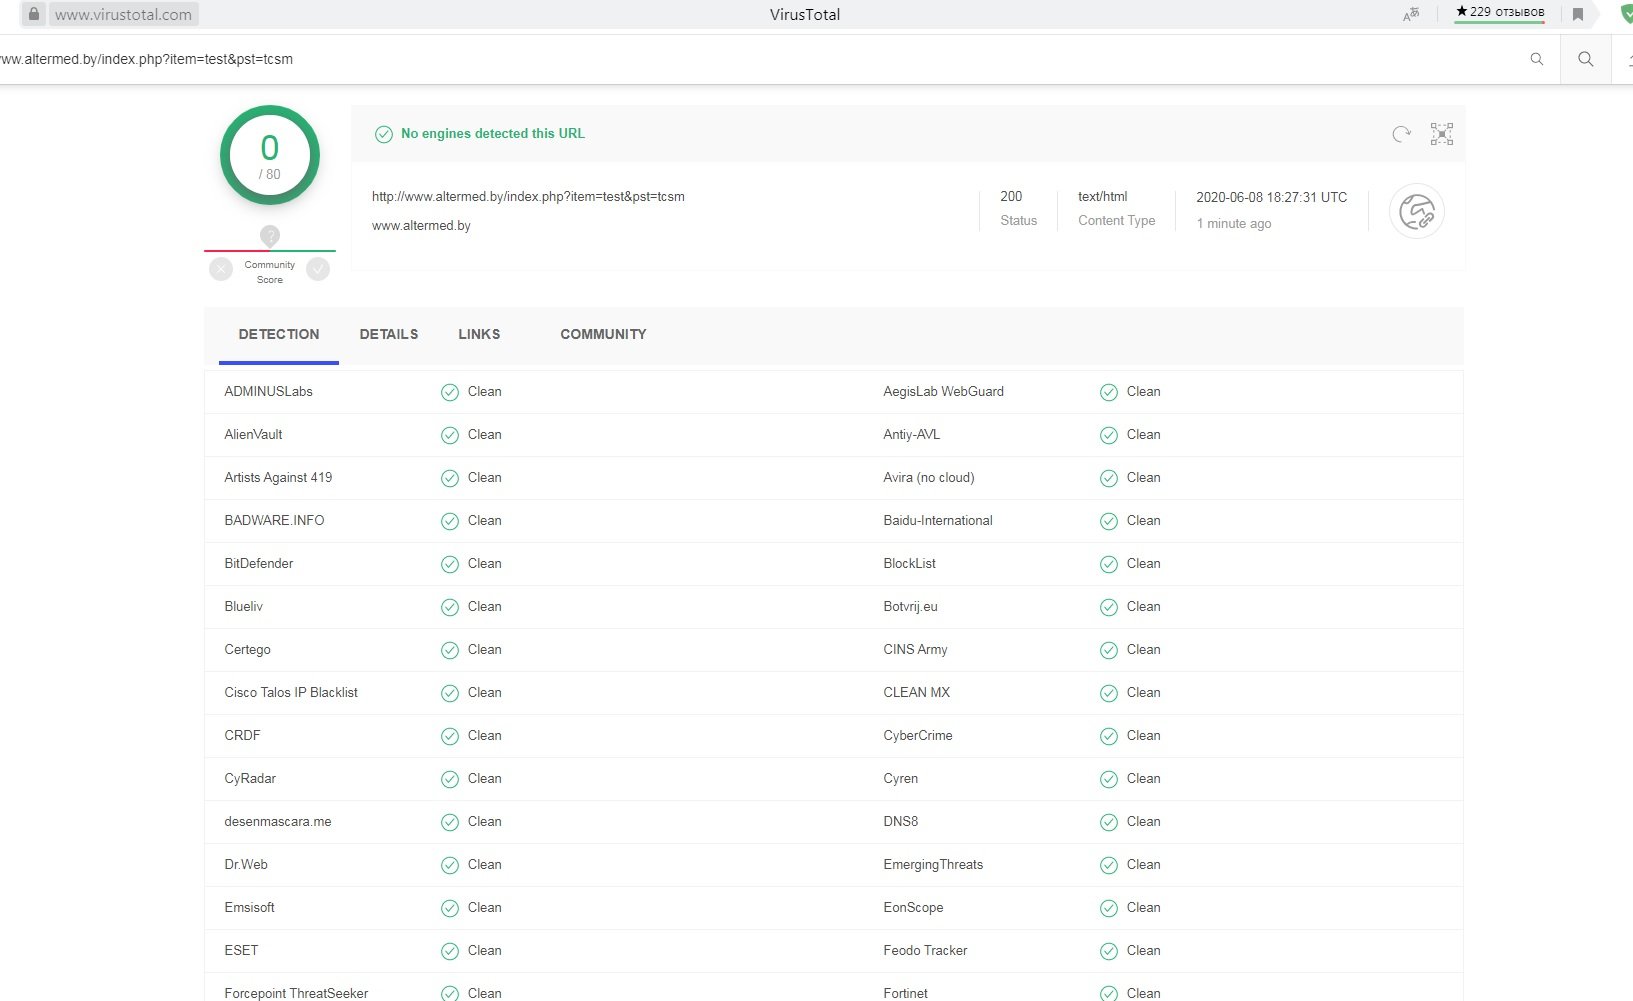The image size is (1633, 1001).
Task: Click the 1 minute ago text
Action: pyautogui.click(x=1234, y=223)
